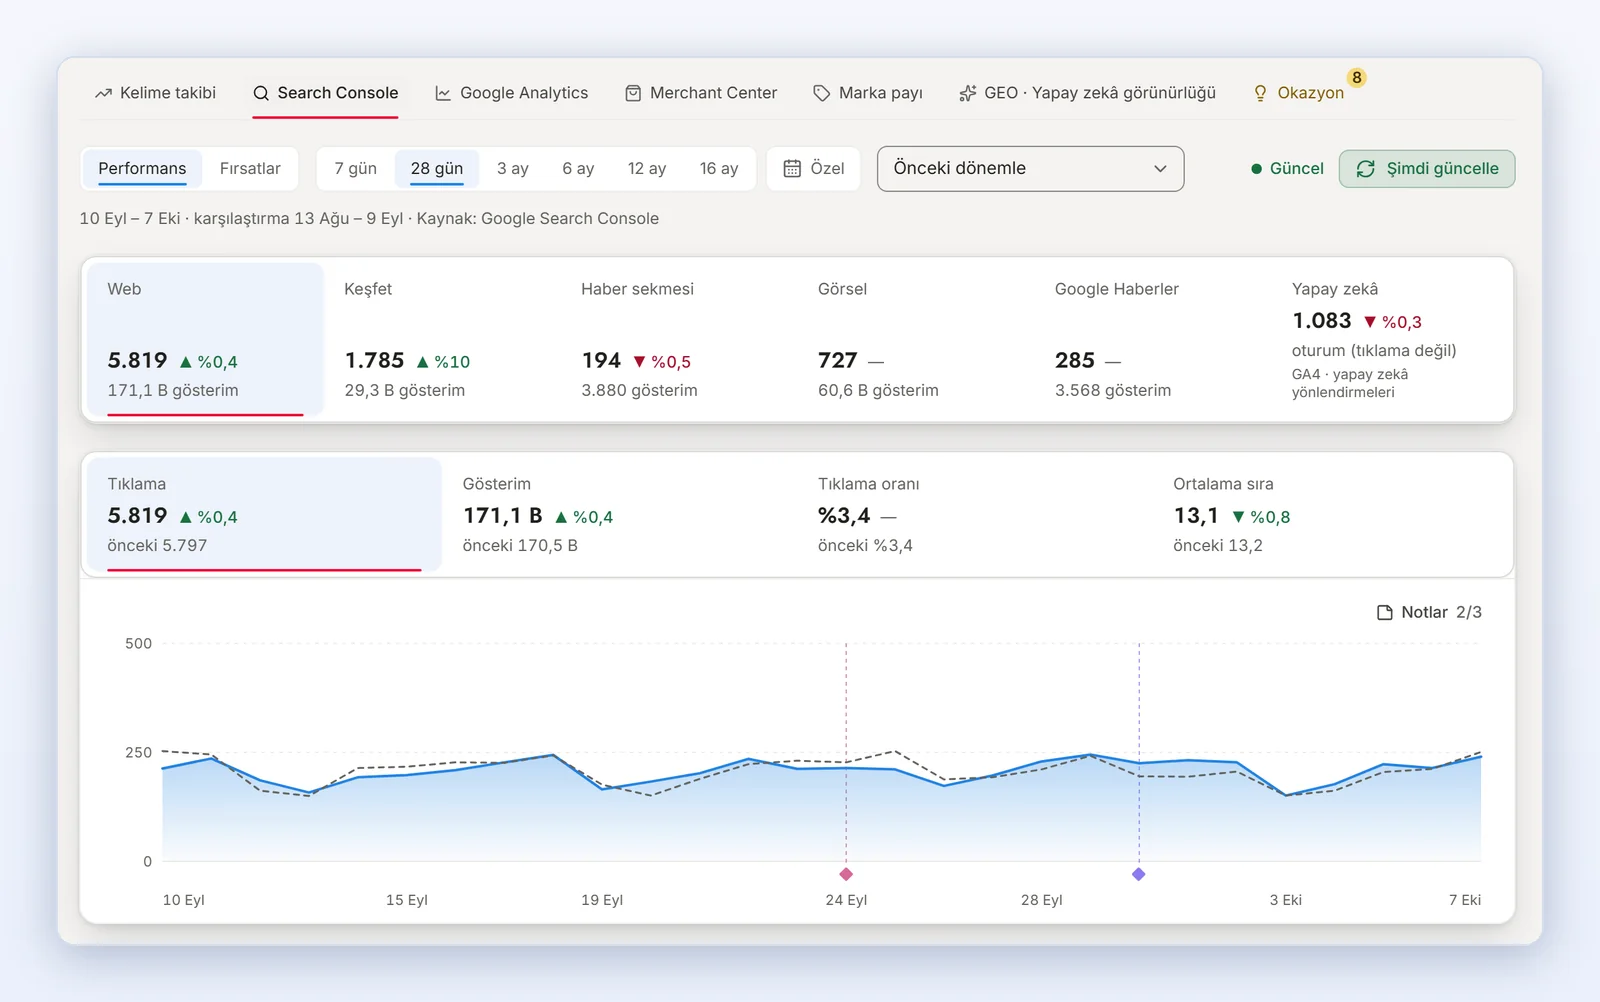Select the Web search type card

coord(206,340)
